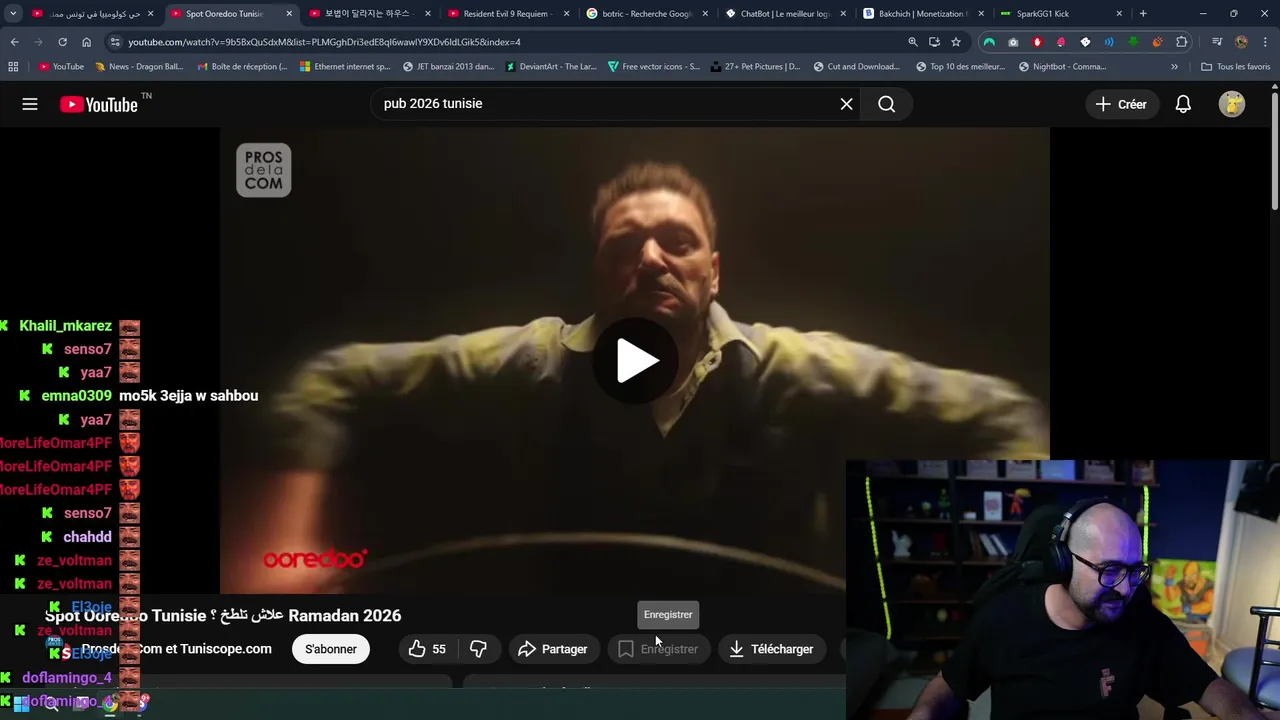Open YouTube notifications bell
This screenshot has height=720, width=1280.
[x=1183, y=104]
